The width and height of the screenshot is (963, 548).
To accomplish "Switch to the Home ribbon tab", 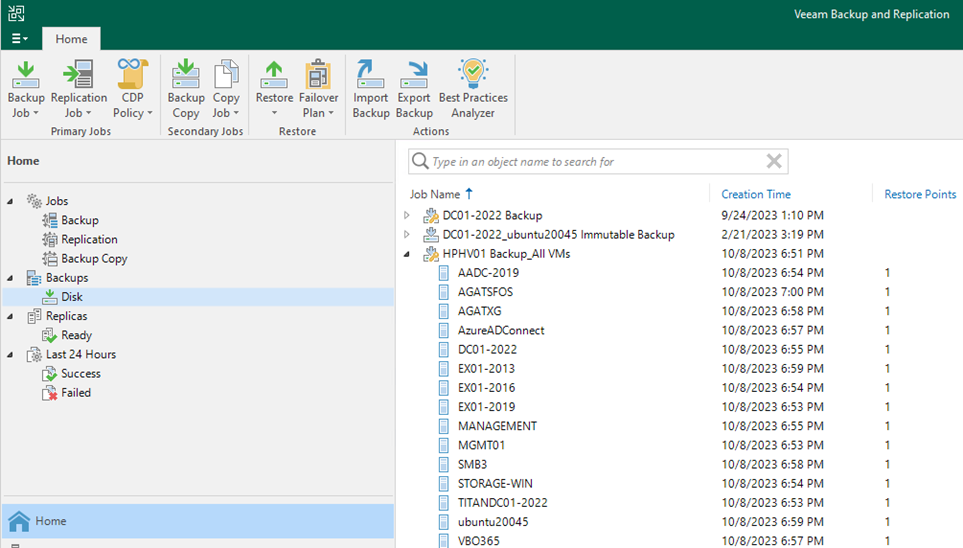I will tap(71, 39).
